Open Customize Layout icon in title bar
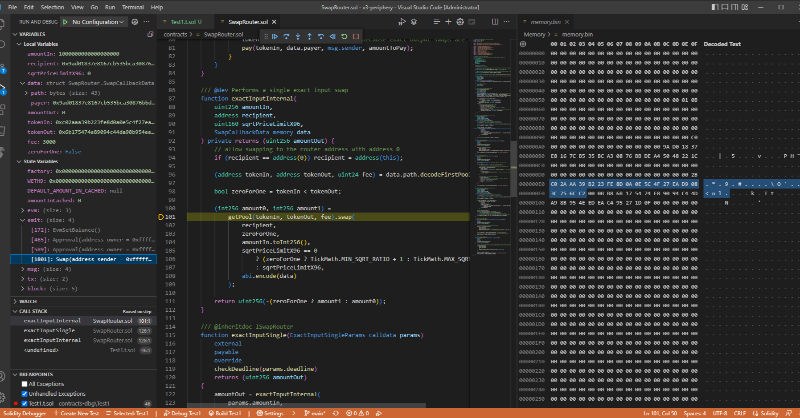 point(745,7)
